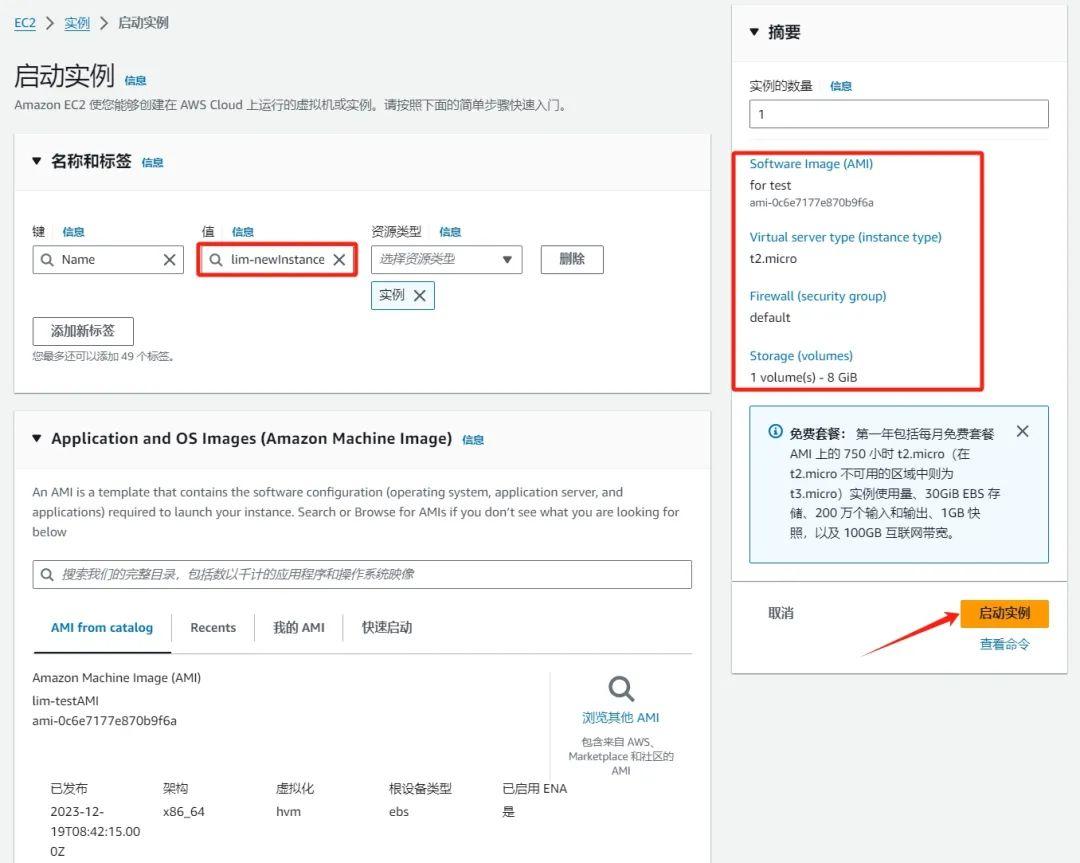Screen dimensions: 1080x863
Task: Dismiss the 免费套餐 info banner
Action: [x=1022, y=431]
